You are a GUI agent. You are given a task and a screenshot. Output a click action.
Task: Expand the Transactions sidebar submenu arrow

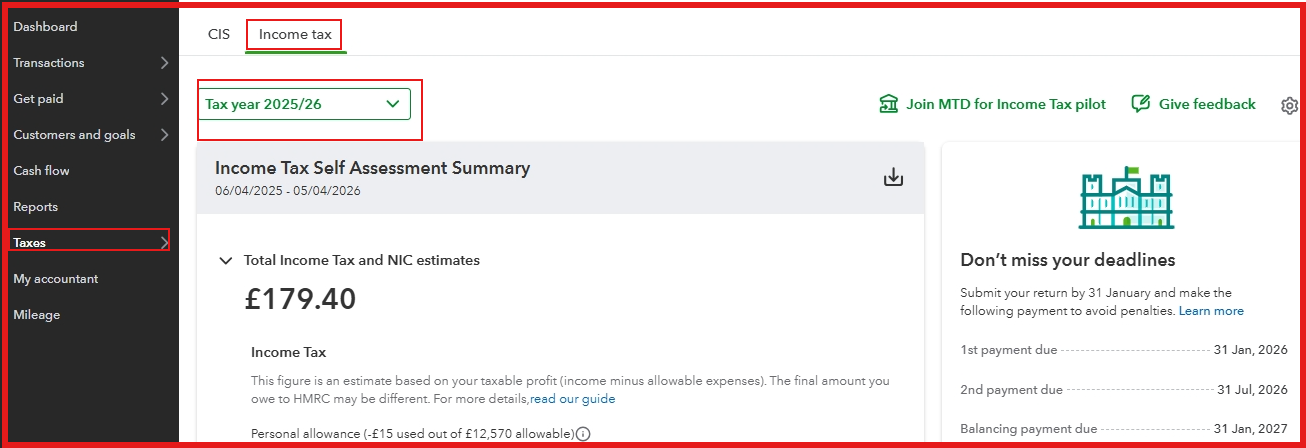pos(164,63)
